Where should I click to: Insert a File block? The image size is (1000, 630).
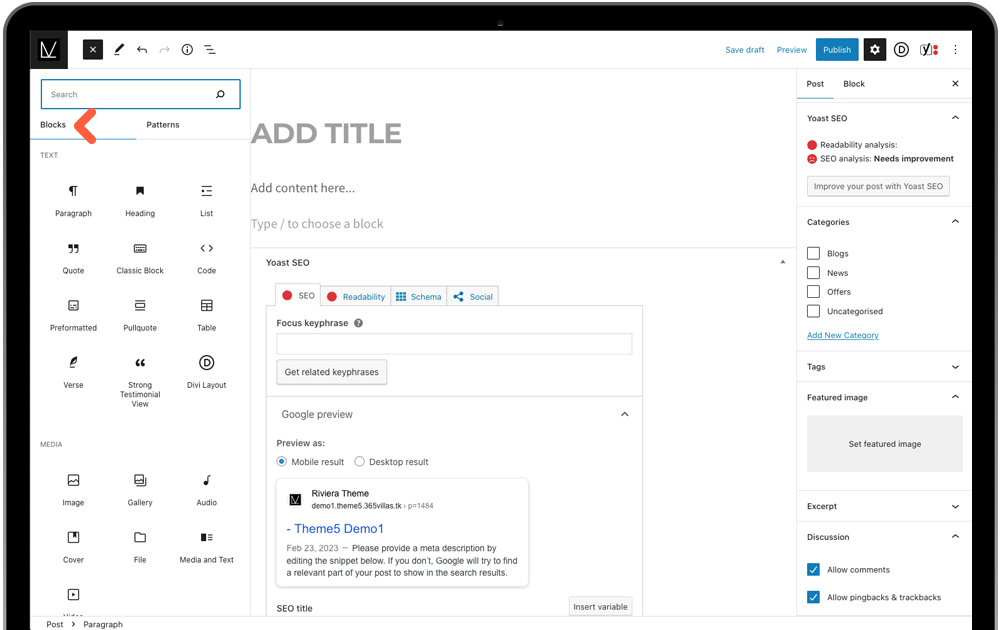click(x=140, y=547)
